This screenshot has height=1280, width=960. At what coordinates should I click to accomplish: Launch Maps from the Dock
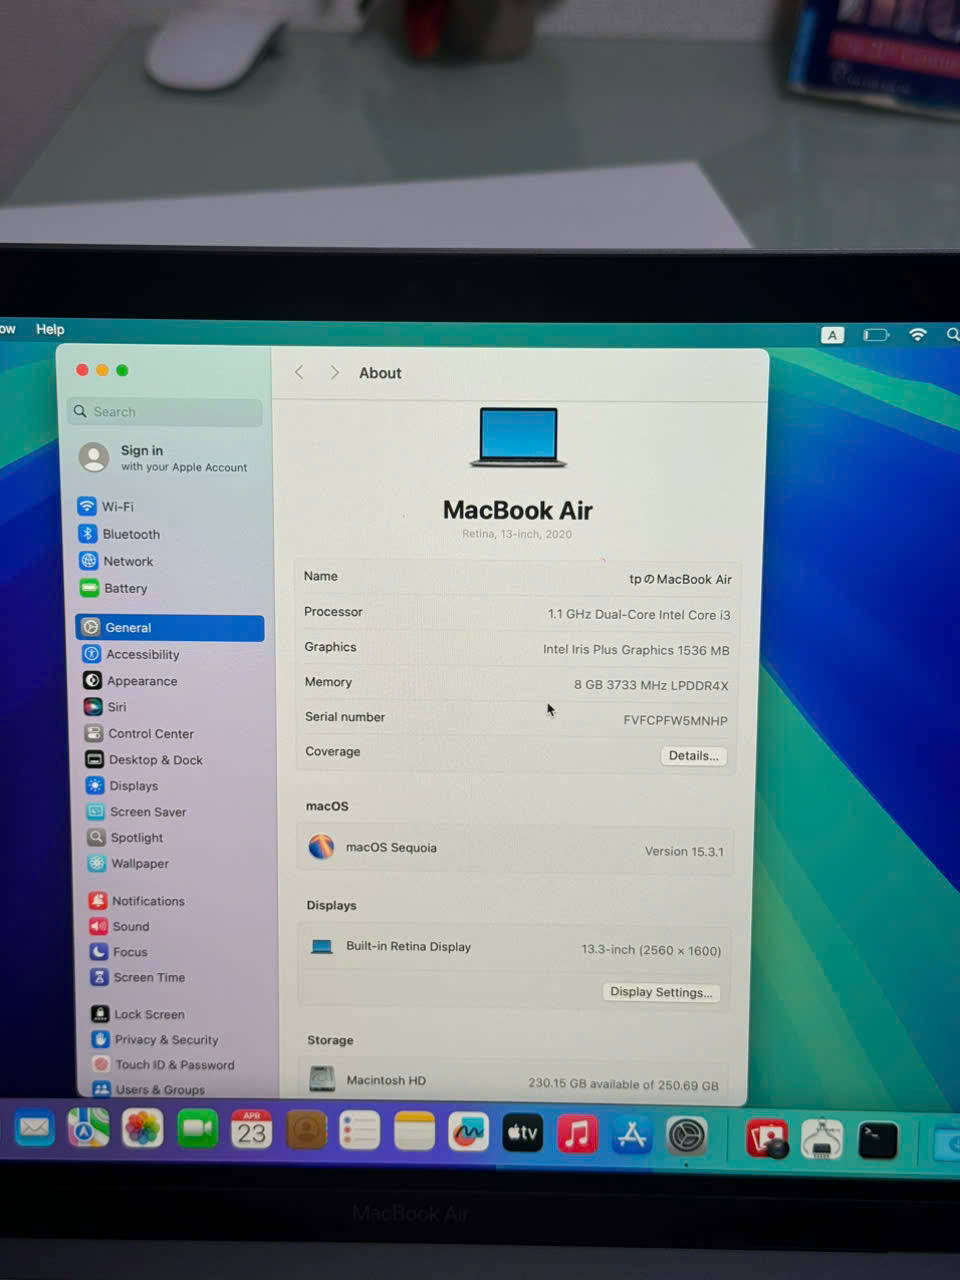coord(88,1130)
